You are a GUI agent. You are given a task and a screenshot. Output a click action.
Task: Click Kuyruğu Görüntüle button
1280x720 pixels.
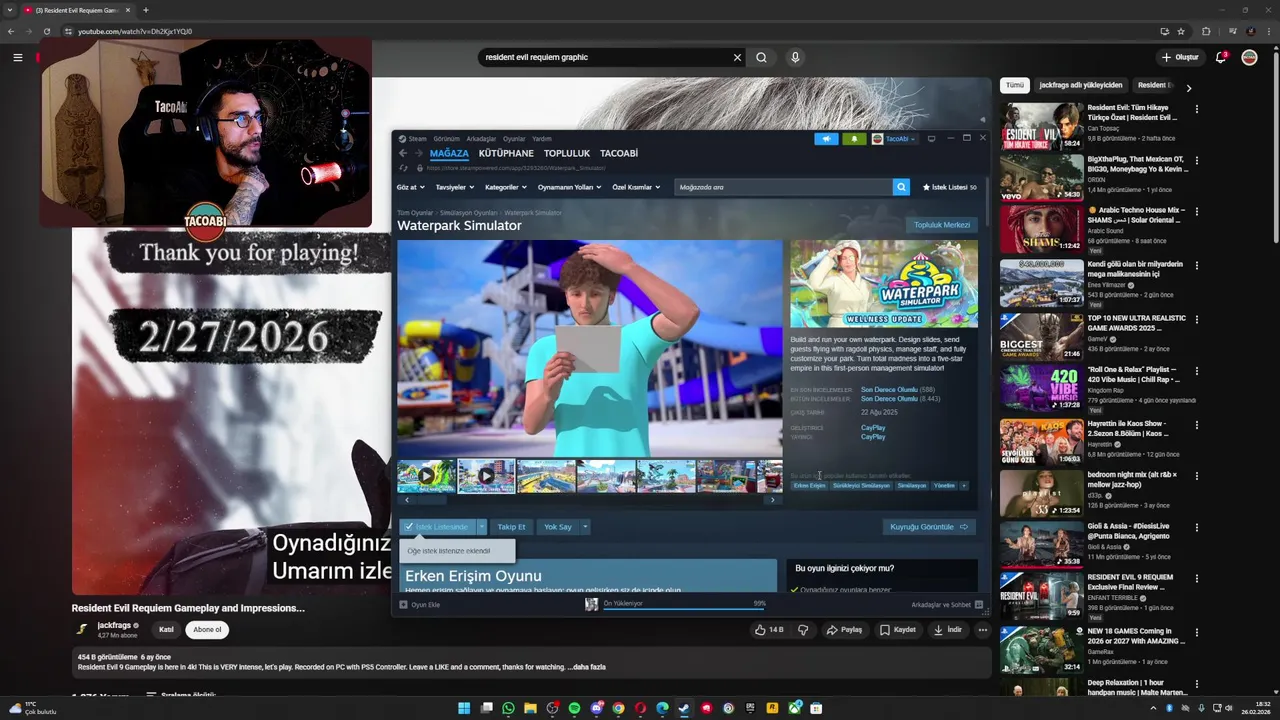929,527
